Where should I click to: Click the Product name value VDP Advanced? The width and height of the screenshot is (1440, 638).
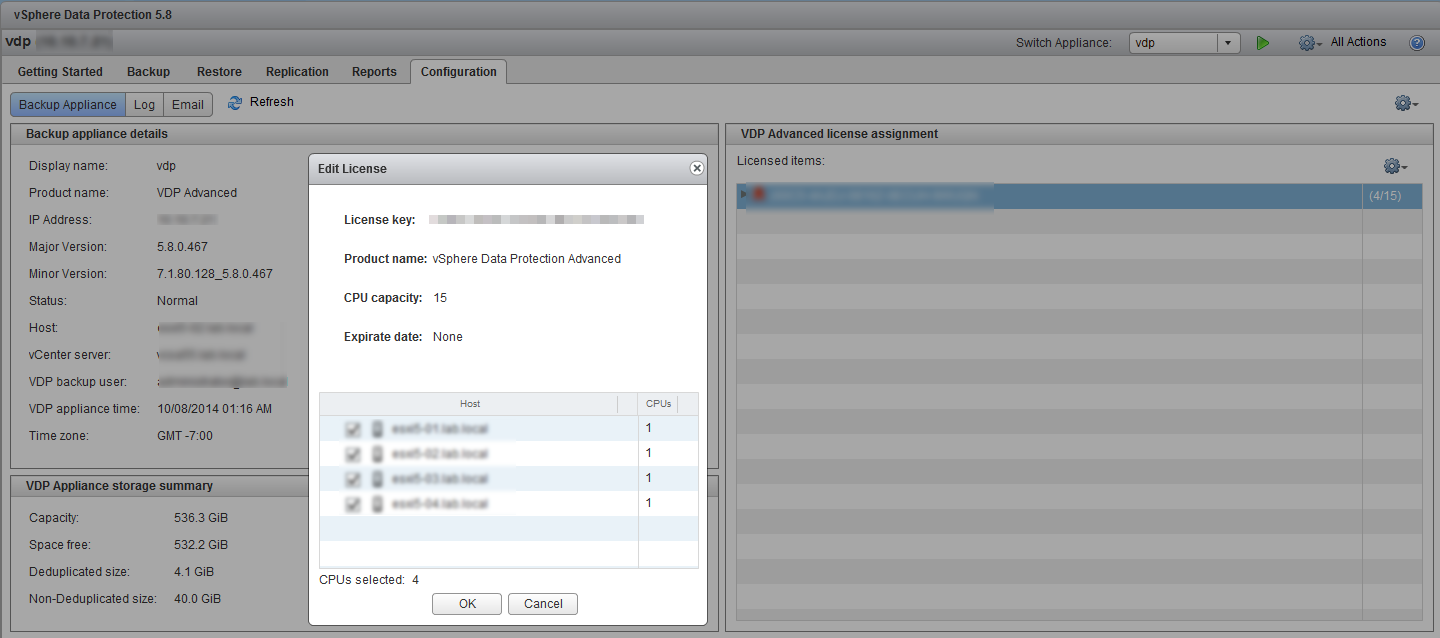[197, 193]
